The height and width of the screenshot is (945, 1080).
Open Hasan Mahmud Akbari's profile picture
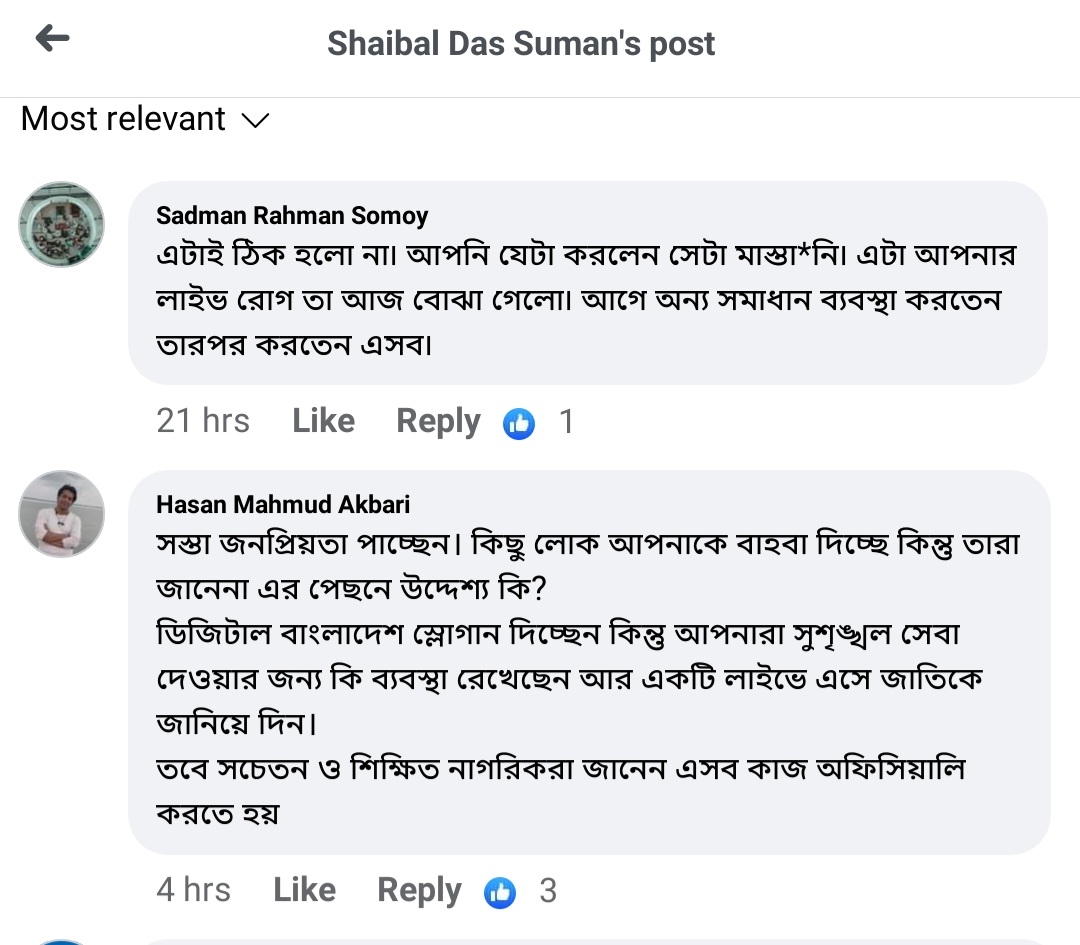point(61,513)
